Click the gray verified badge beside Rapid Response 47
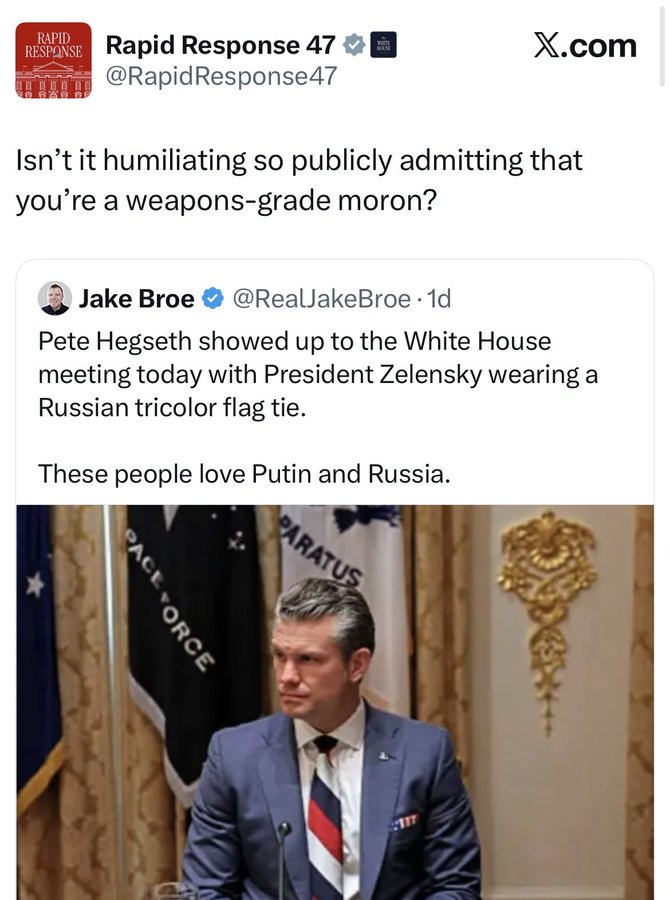 pos(354,45)
